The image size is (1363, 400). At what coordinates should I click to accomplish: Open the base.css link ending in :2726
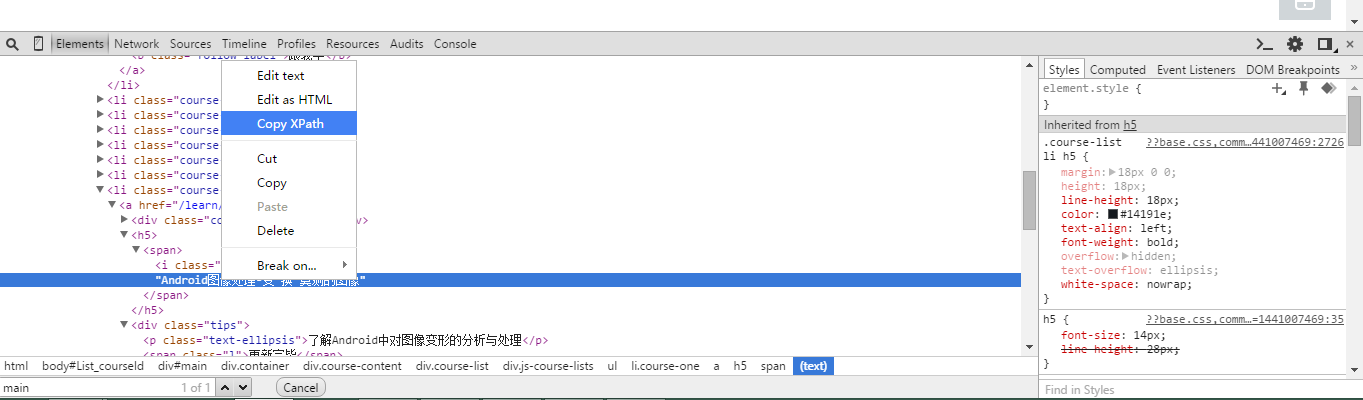point(1245,144)
